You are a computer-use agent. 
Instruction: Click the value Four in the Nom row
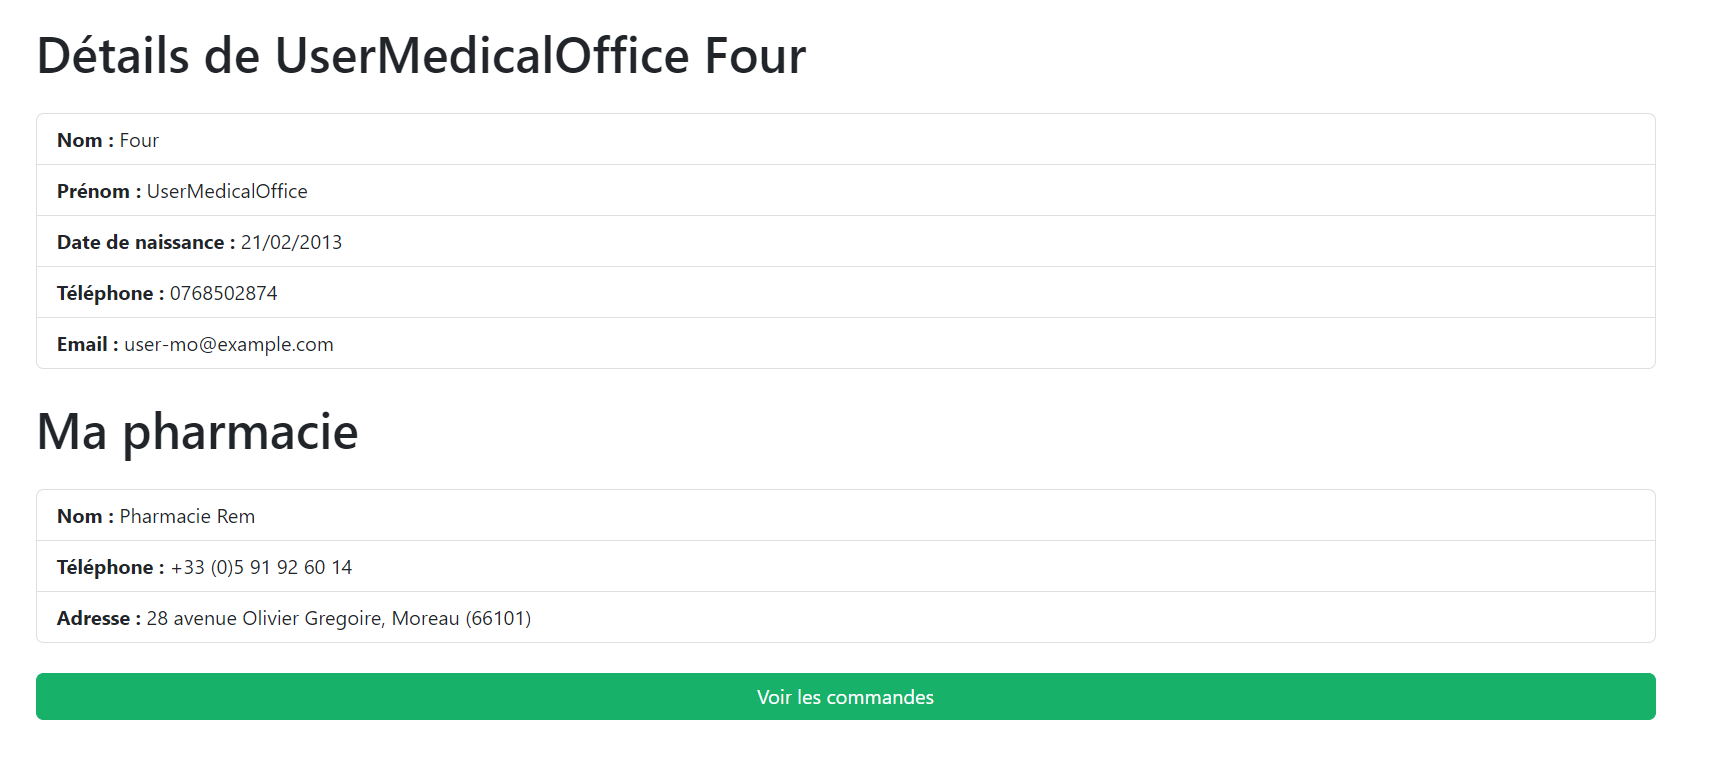pyautogui.click(x=139, y=140)
